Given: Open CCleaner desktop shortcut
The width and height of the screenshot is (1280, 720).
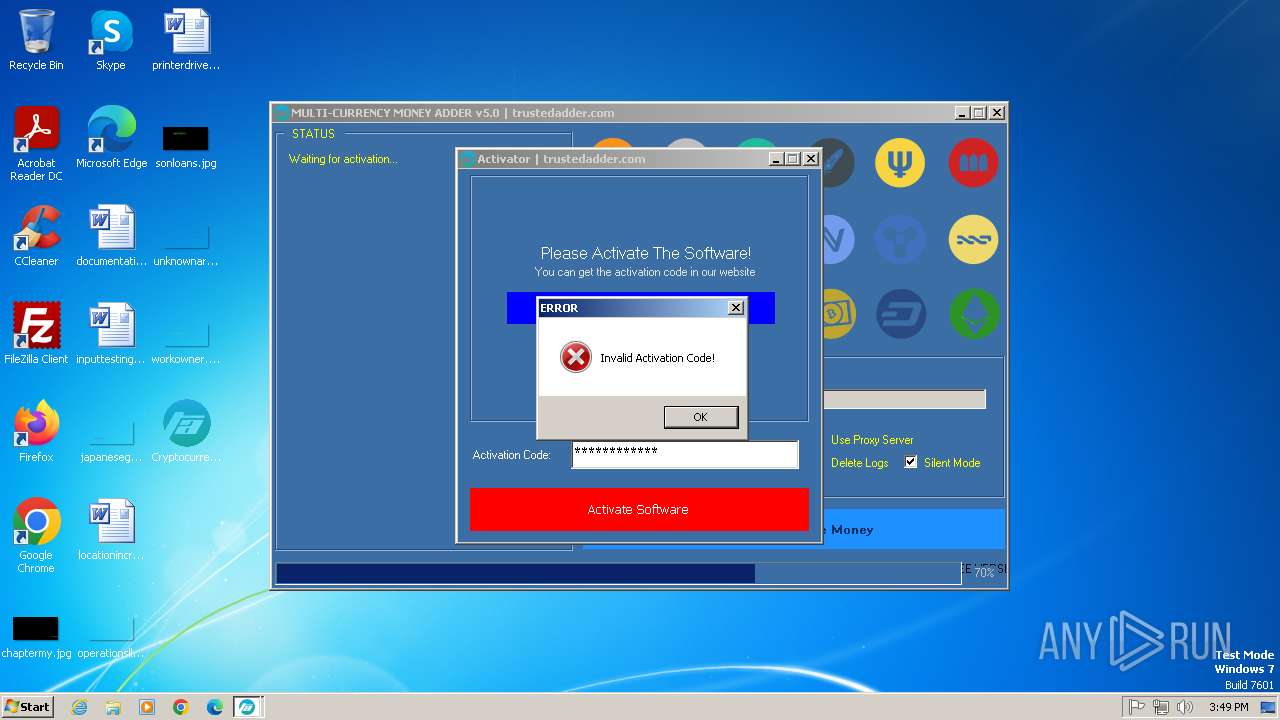Looking at the screenshot, I should [x=36, y=236].
